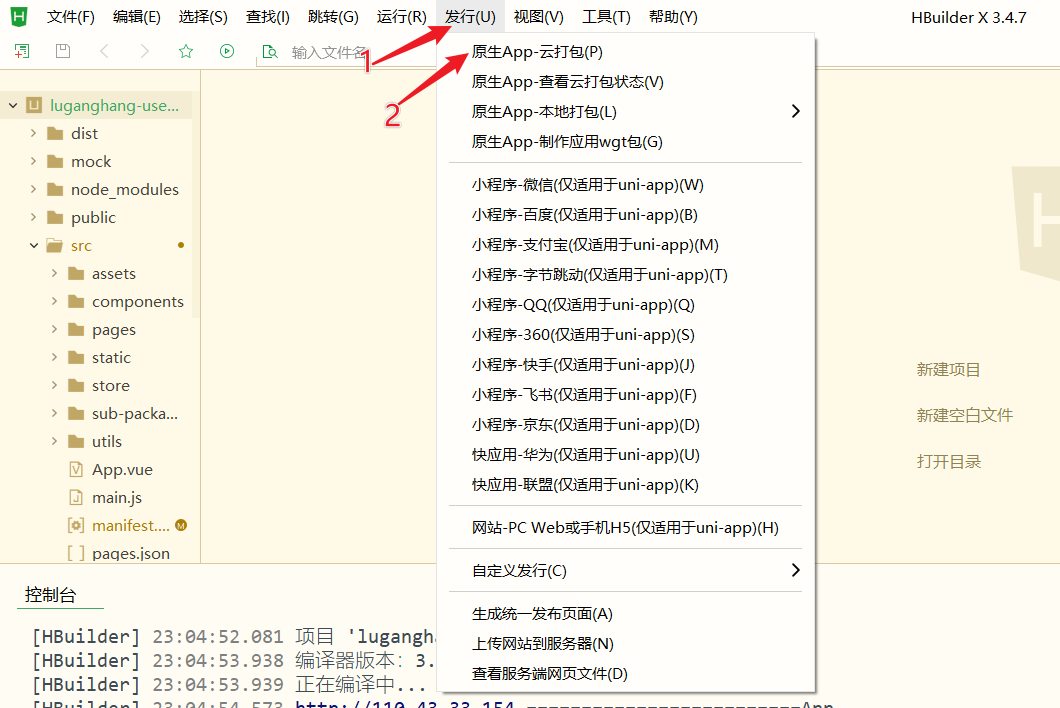Open the 运行(R) menu
Viewport: 1060px width, 708px height.
402,17
